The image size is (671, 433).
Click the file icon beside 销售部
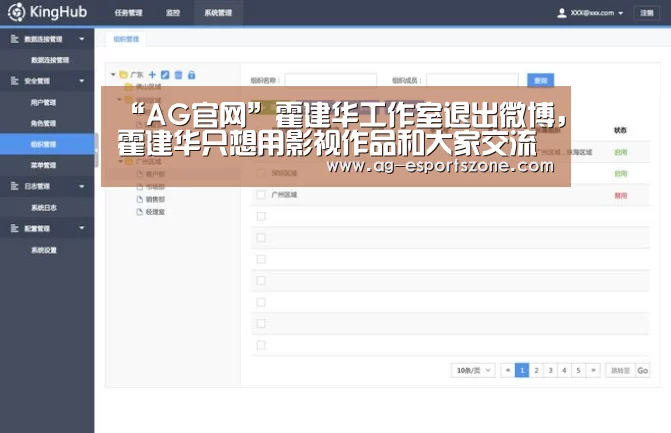tap(140, 199)
